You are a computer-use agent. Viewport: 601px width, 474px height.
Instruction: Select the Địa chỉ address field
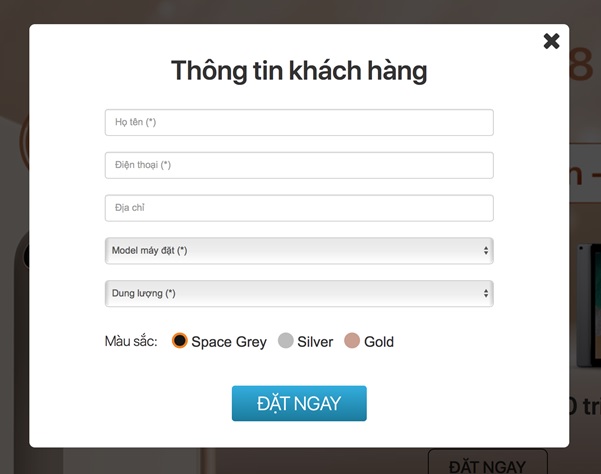coord(299,208)
